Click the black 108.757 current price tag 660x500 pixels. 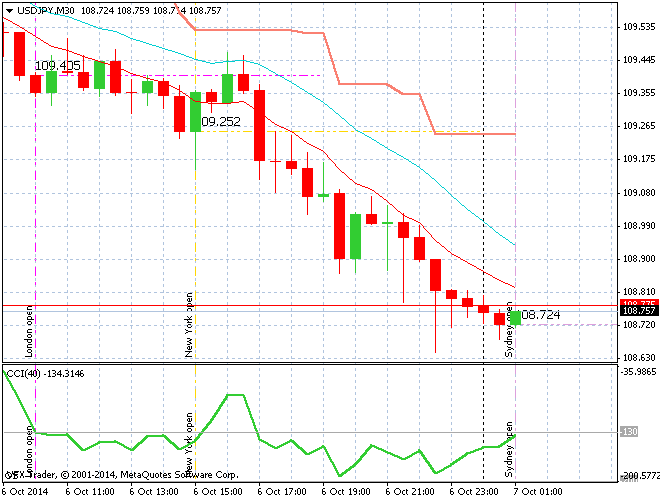pos(638,311)
